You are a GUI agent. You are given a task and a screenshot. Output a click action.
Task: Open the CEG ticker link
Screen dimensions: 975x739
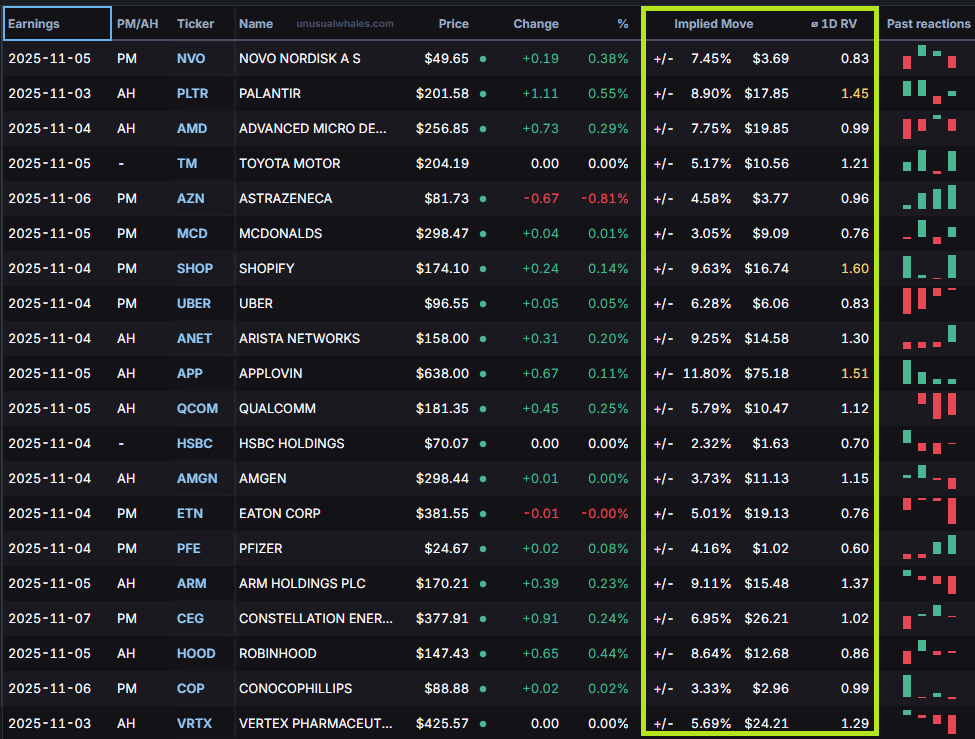[190, 618]
